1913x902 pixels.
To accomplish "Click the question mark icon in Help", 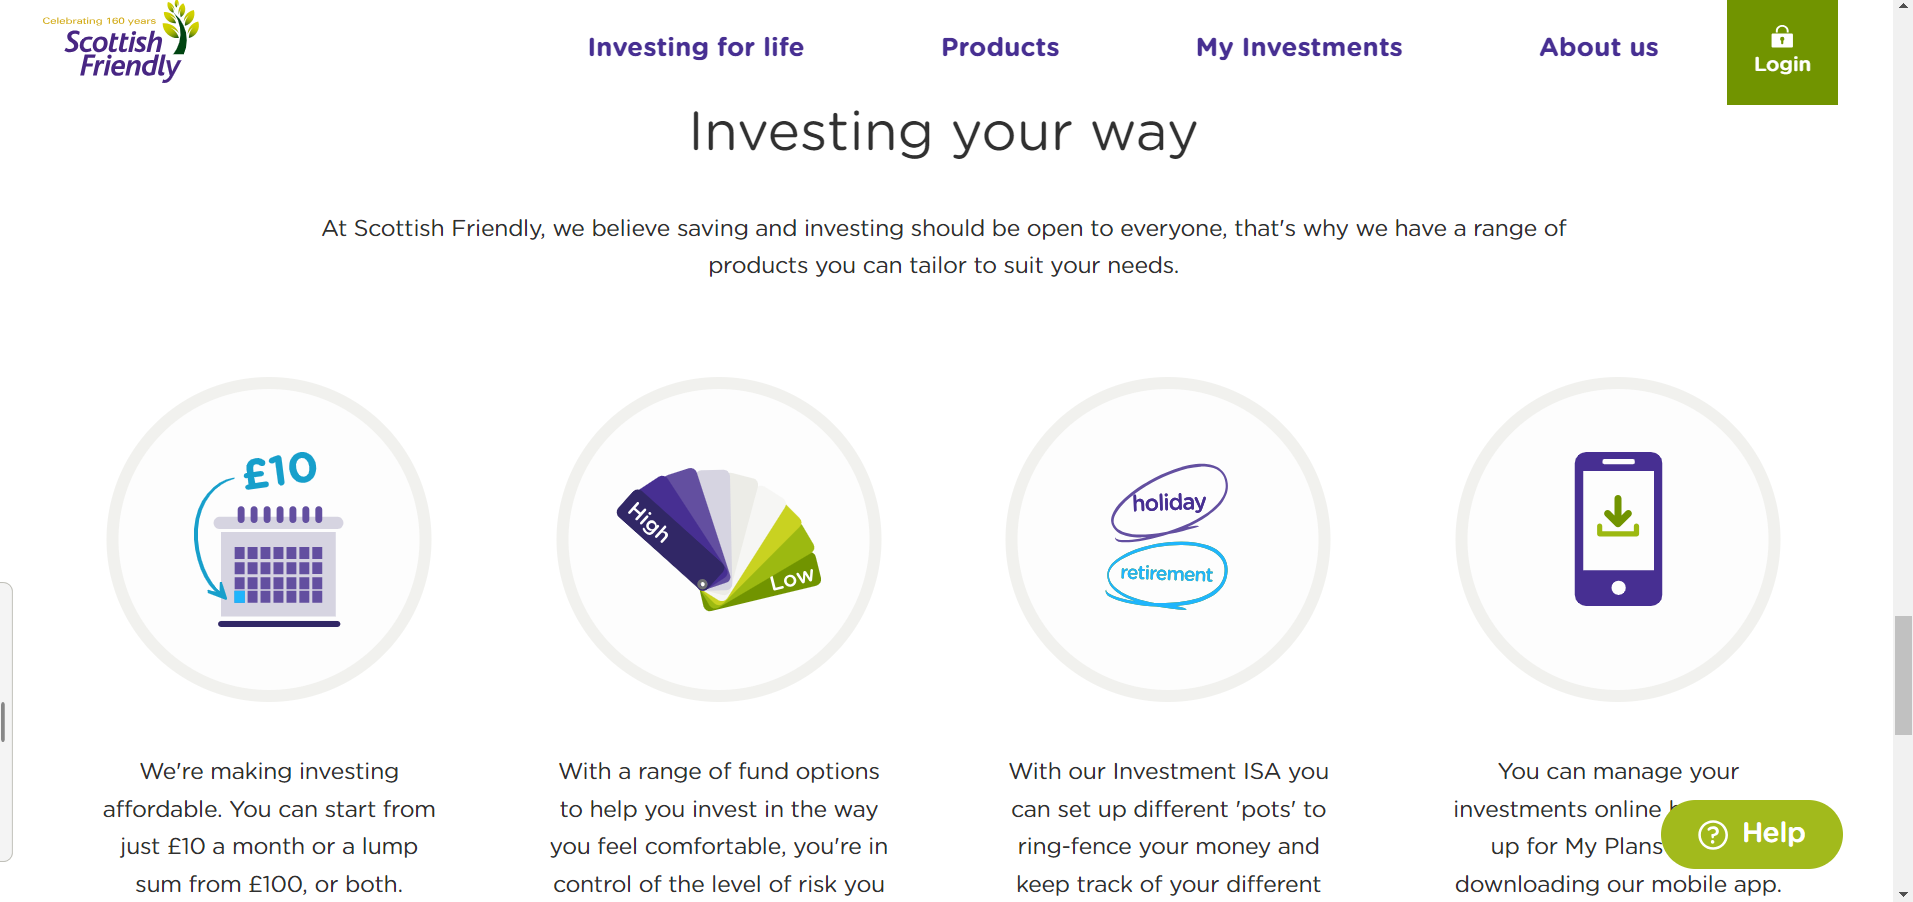I will (1712, 835).
